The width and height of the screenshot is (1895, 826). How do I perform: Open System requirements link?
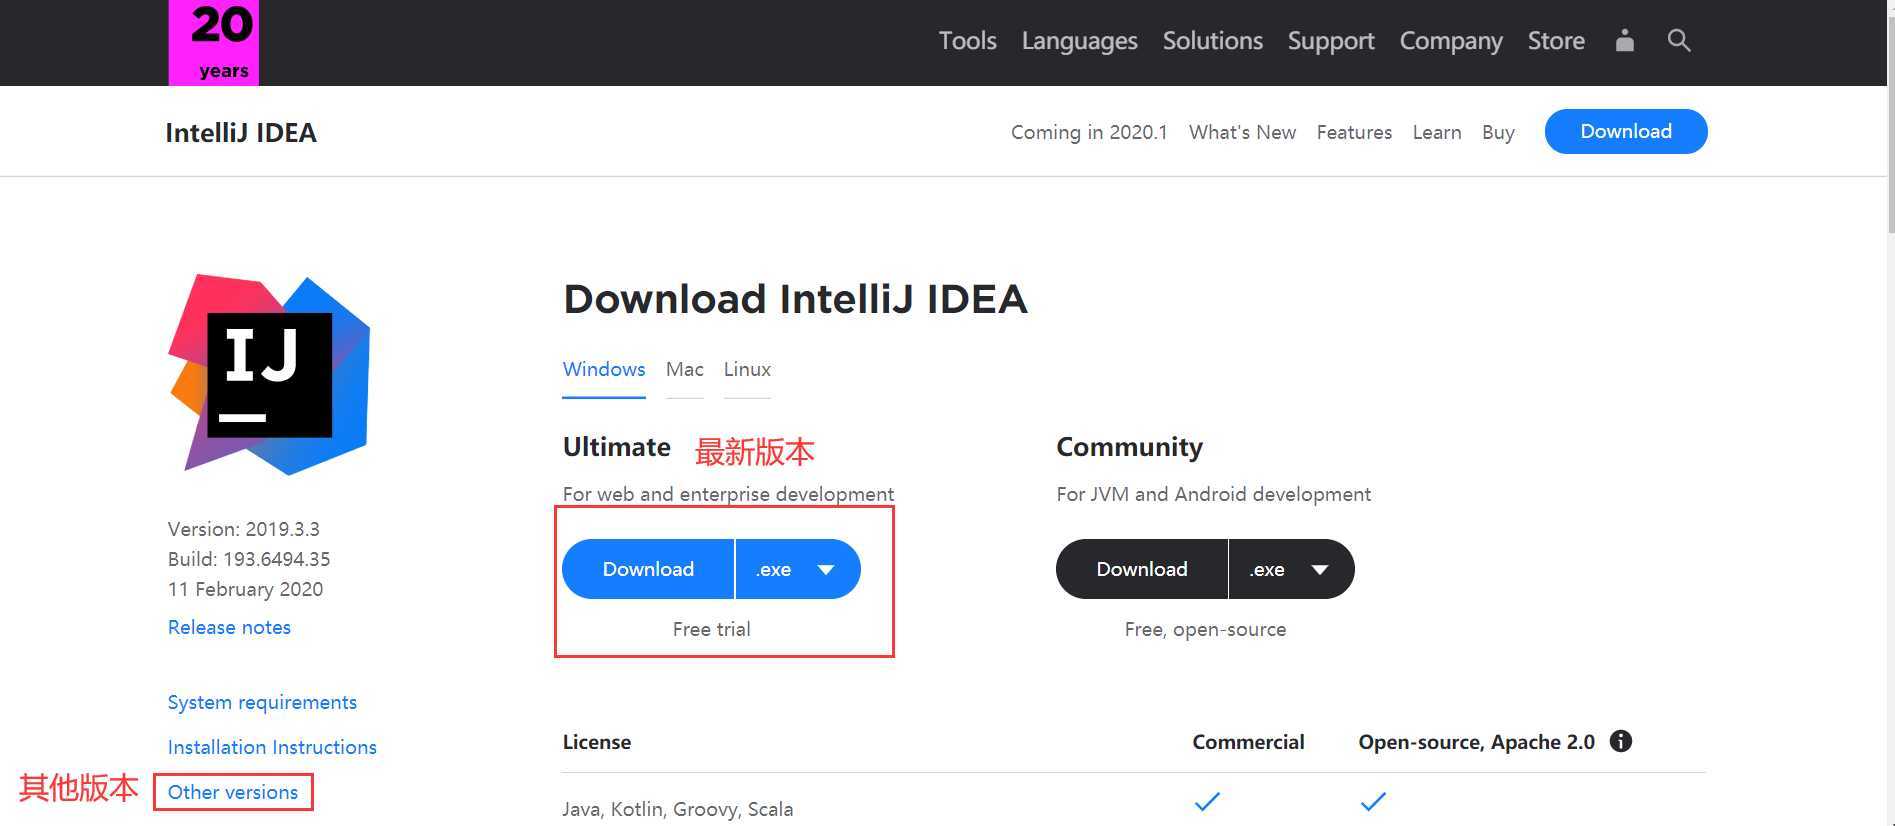tap(262, 702)
